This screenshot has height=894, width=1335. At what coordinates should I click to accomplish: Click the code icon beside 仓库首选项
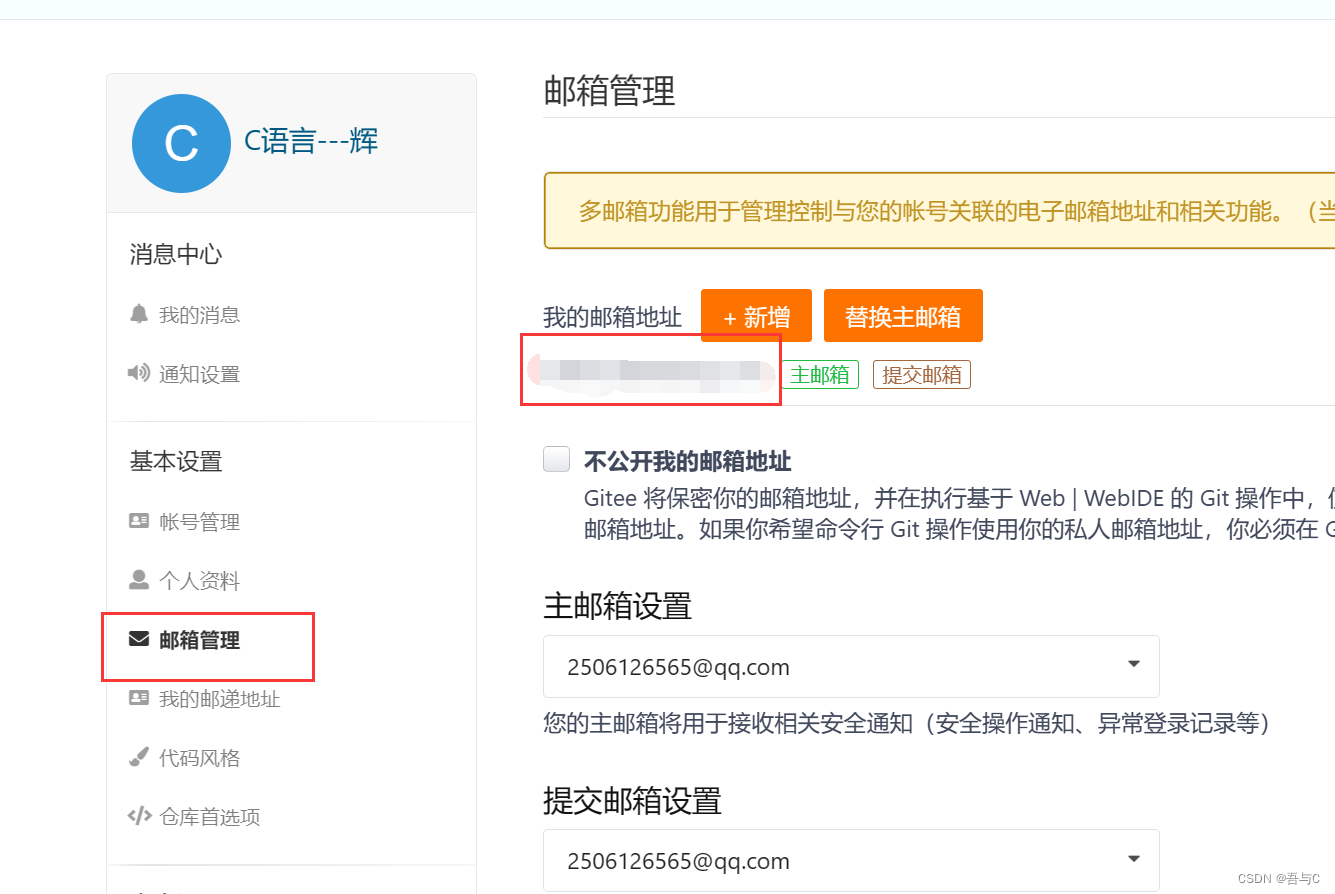[x=139, y=816]
